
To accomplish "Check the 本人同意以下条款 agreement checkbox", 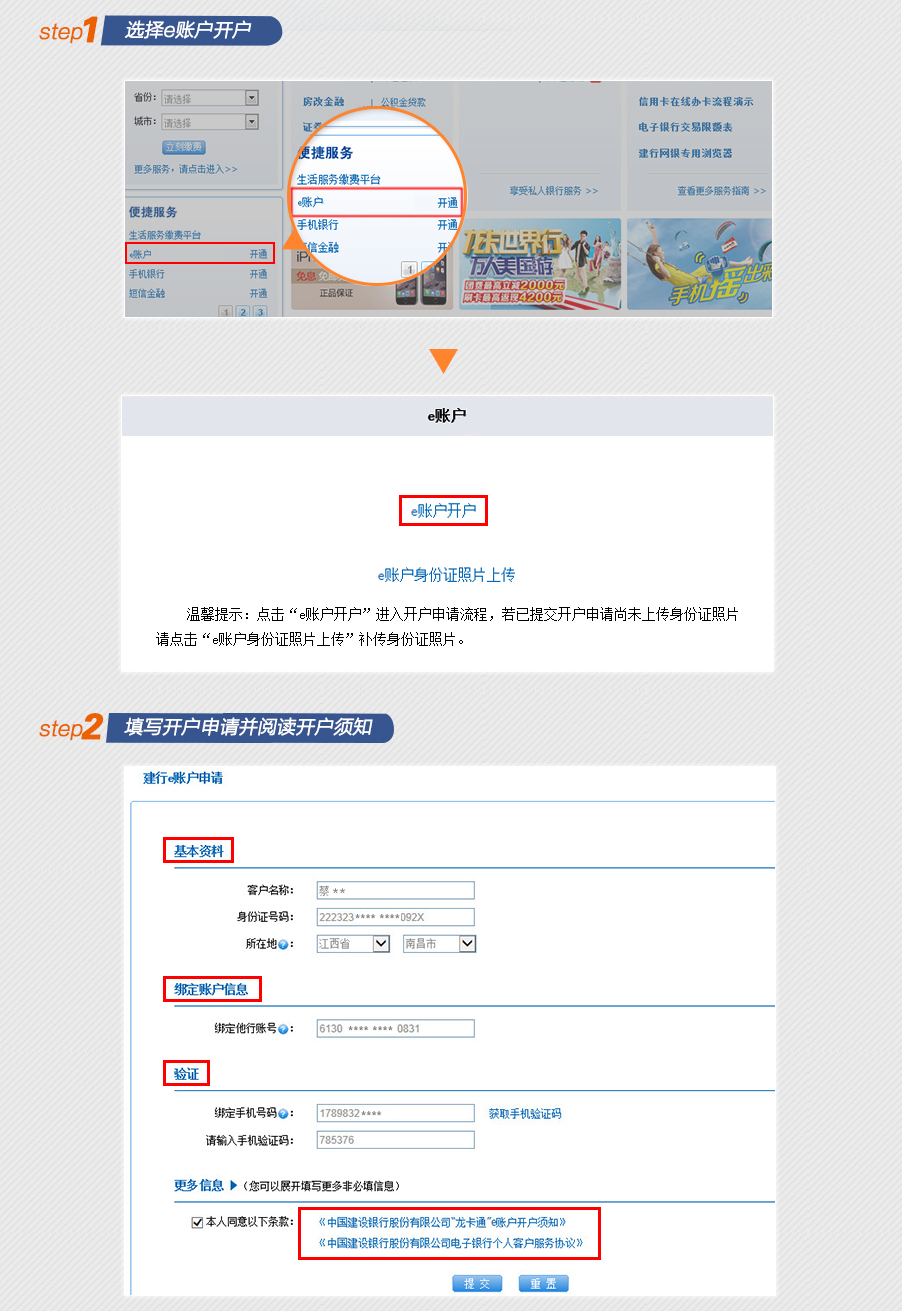I will pyautogui.click(x=198, y=1221).
